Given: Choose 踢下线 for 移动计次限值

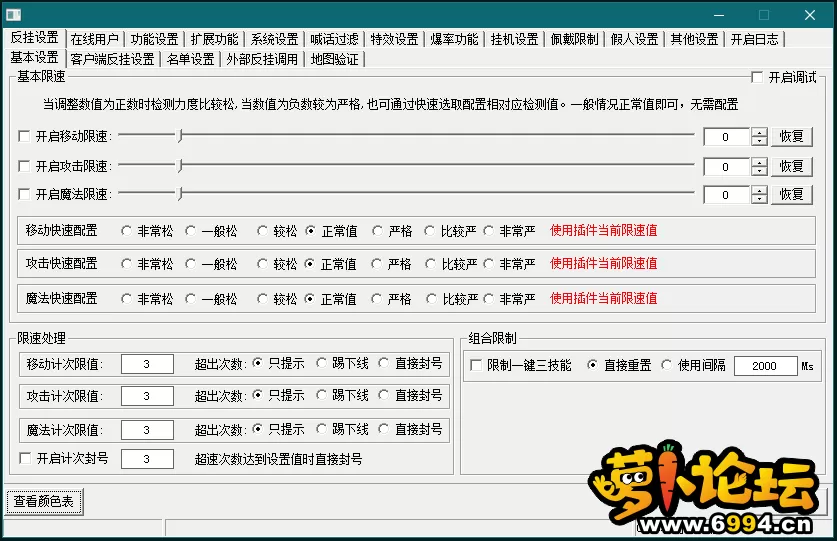Looking at the screenshot, I should 321,363.
